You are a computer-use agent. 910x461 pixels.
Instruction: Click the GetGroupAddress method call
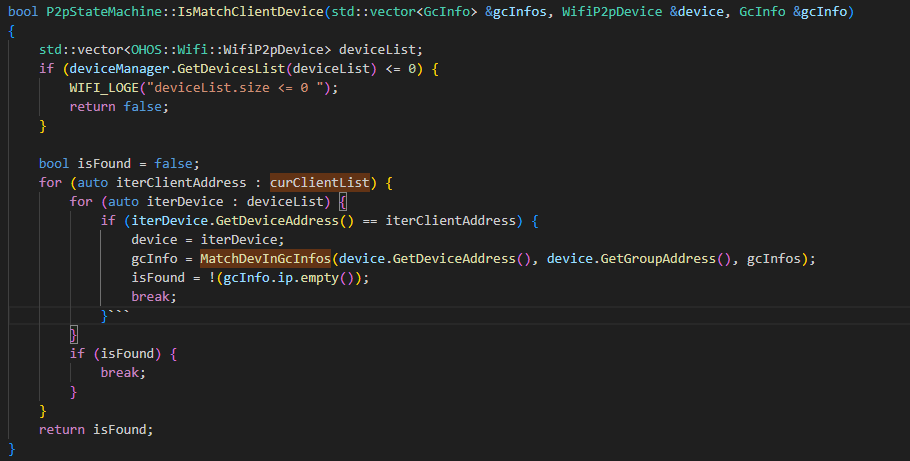(x=658, y=258)
